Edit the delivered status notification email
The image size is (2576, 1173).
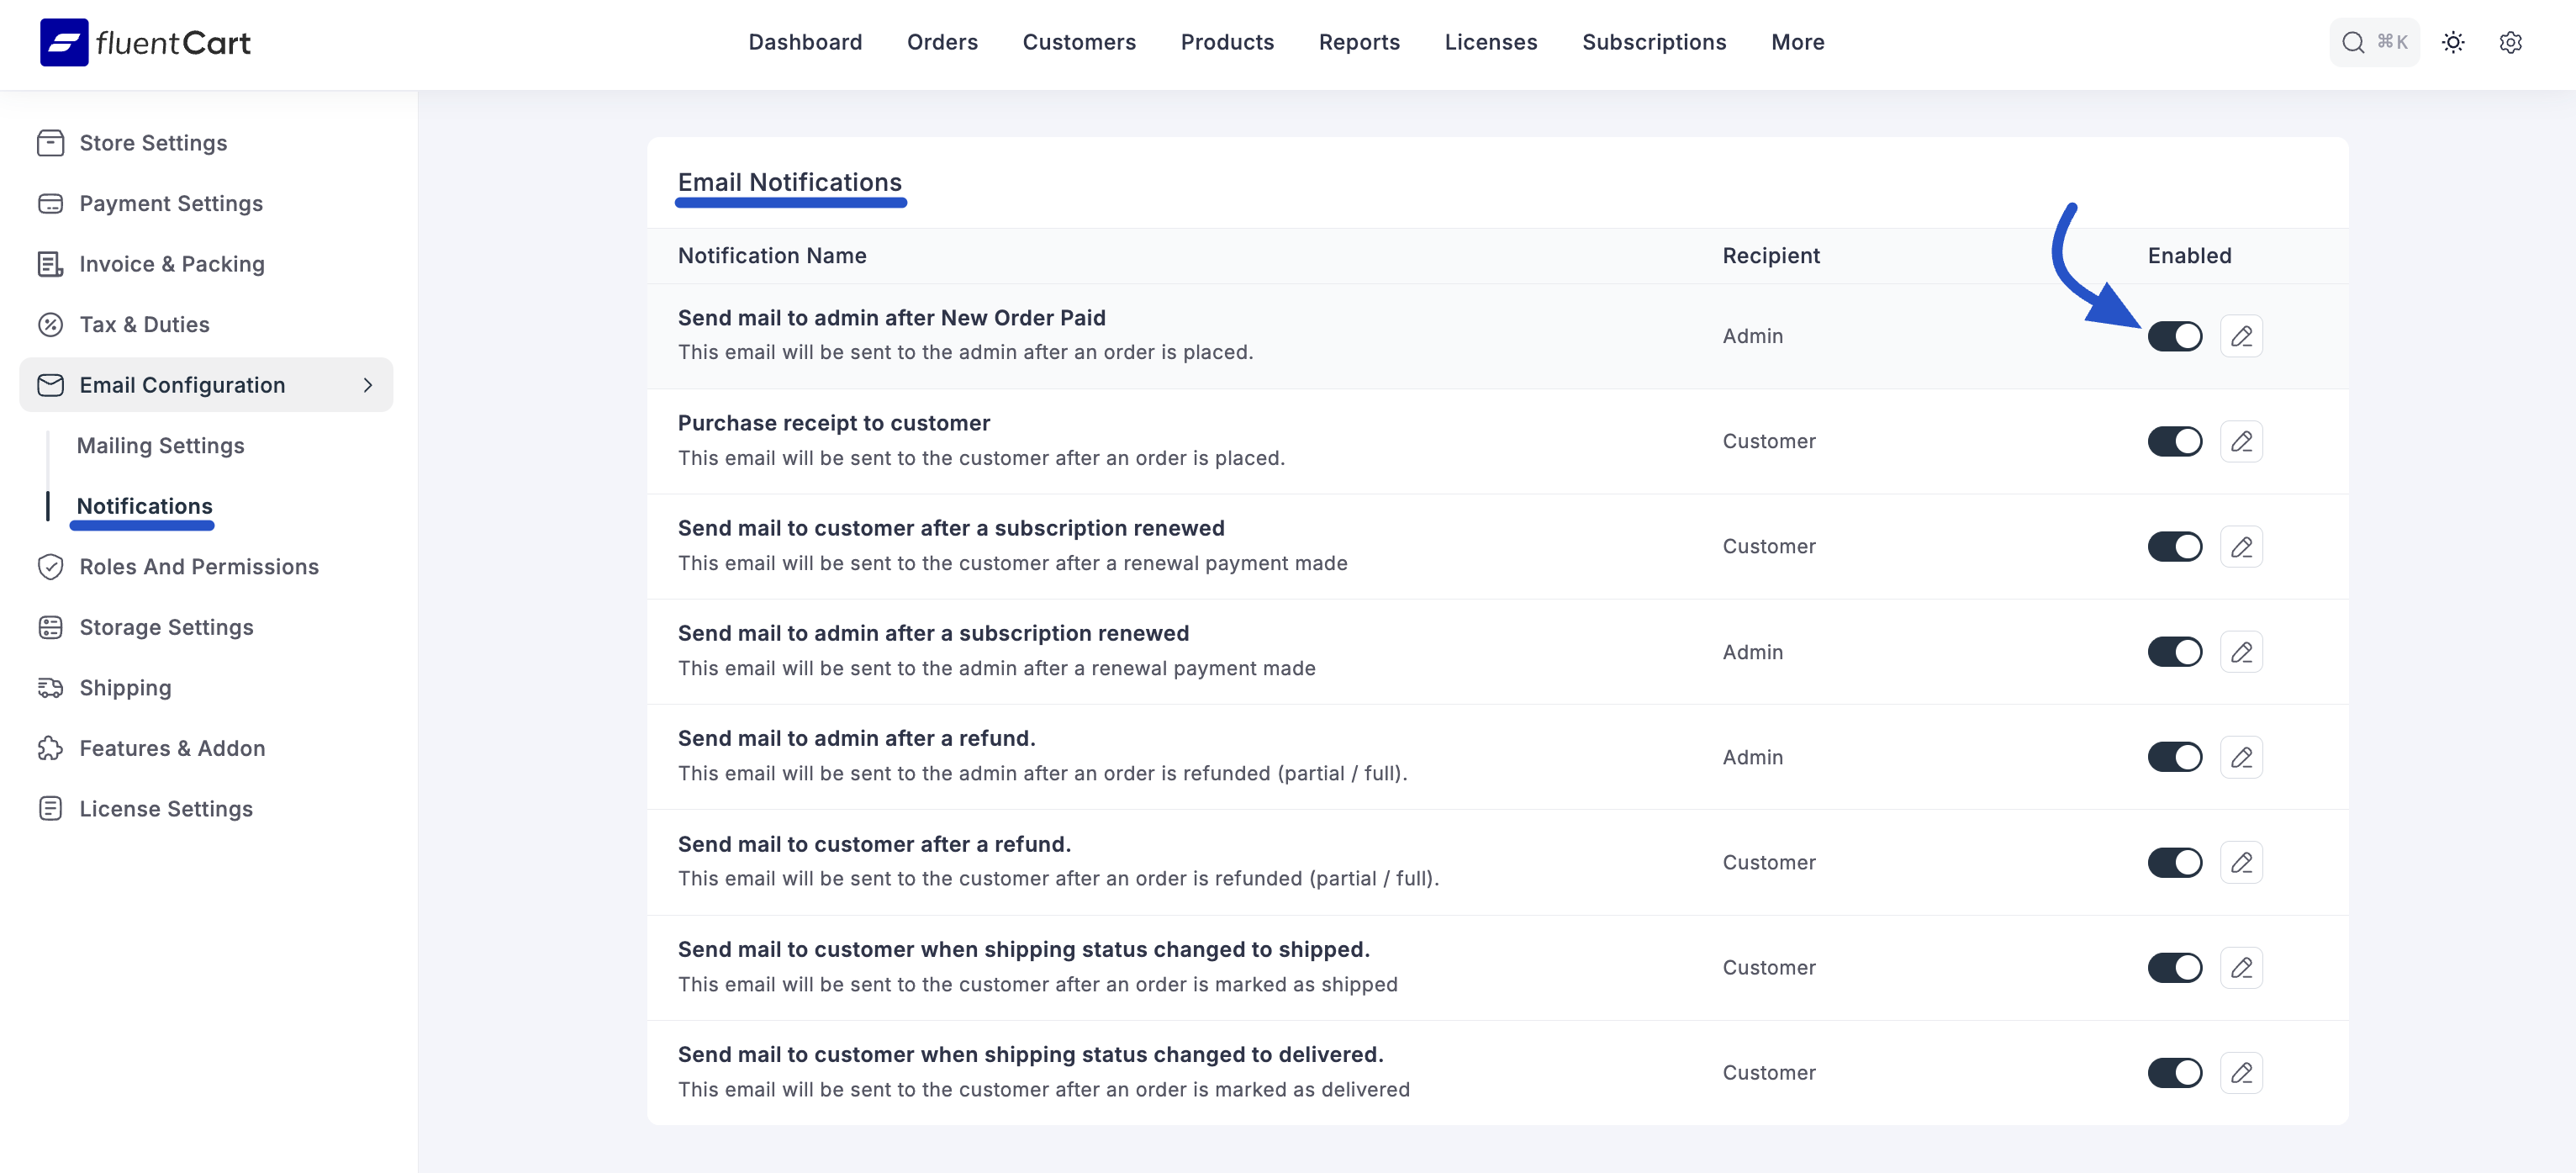tap(2241, 1072)
